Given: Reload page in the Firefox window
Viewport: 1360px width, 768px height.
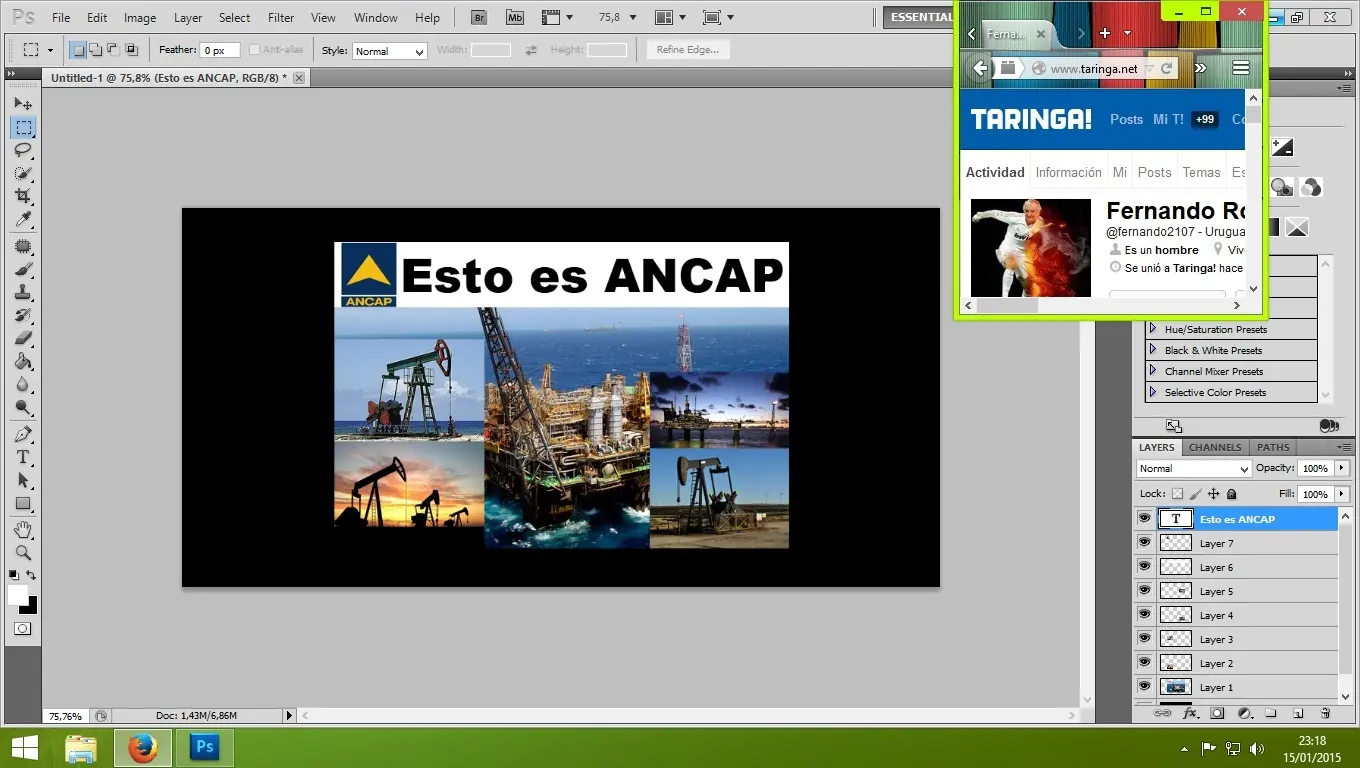Looking at the screenshot, I should (1167, 68).
